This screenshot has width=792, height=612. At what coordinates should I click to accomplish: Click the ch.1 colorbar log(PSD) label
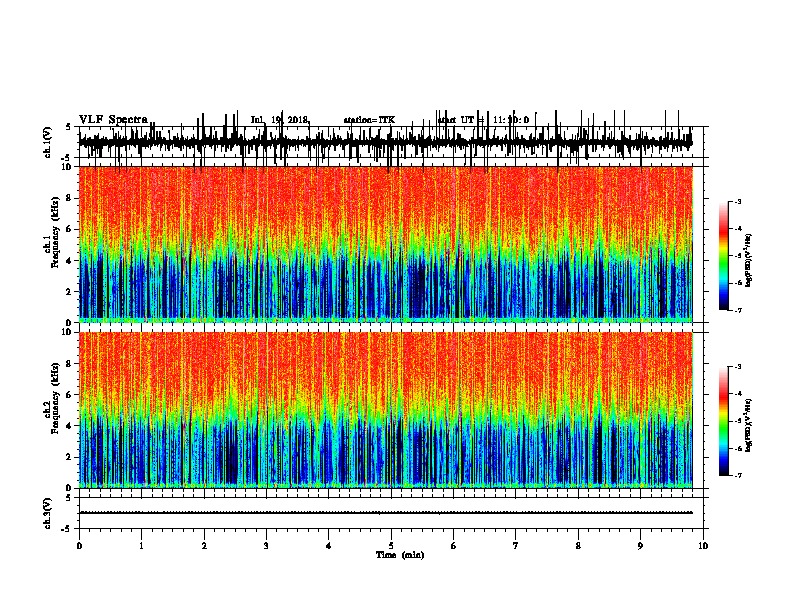click(749, 260)
